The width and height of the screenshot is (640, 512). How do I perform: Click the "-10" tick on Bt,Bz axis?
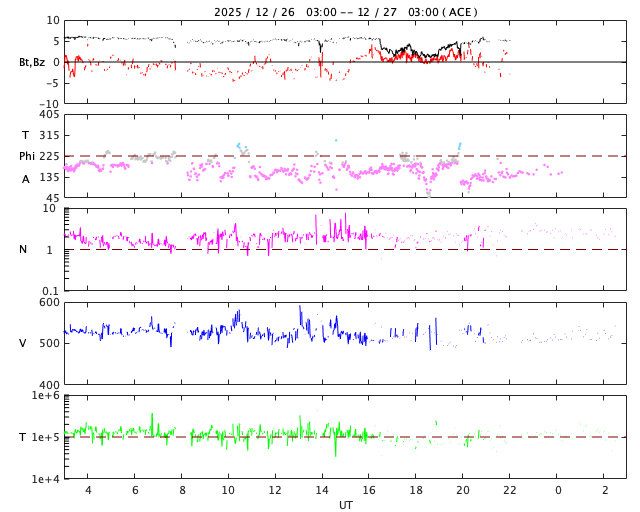point(48,103)
